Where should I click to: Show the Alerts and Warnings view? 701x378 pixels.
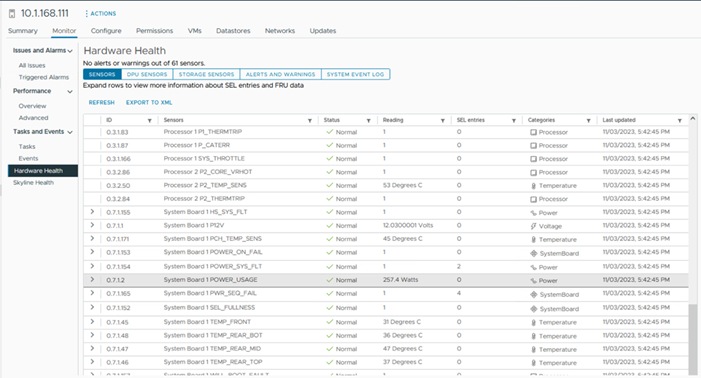tap(281, 74)
